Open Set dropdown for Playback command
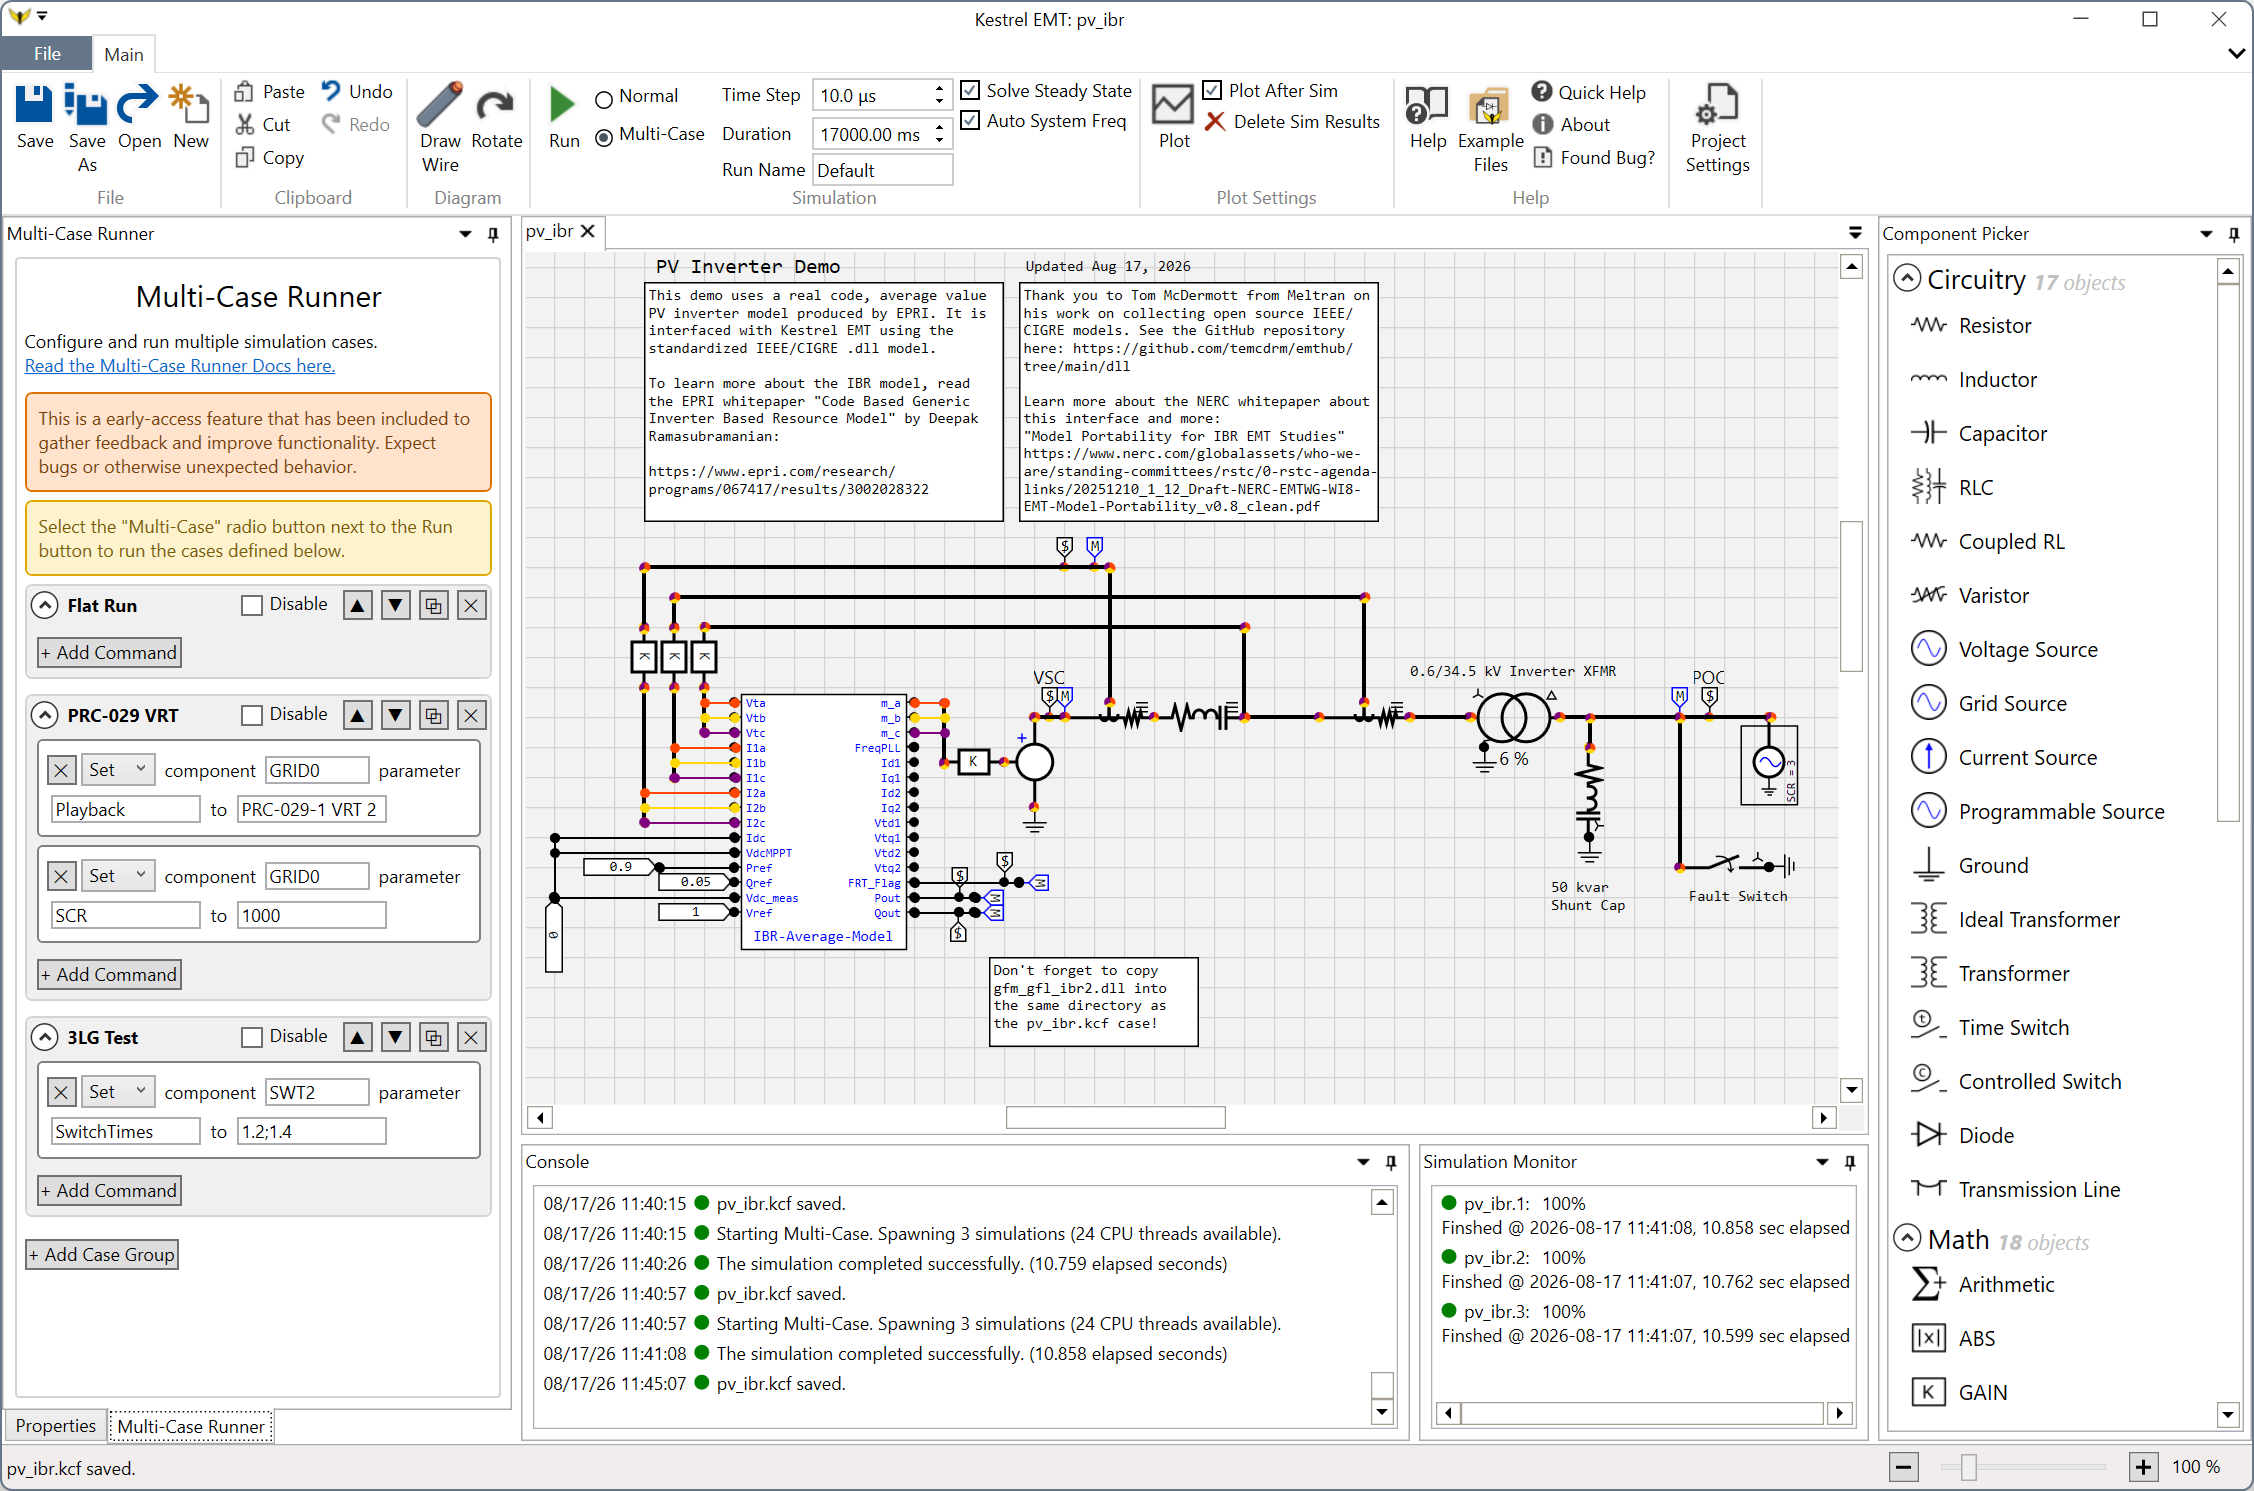This screenshot has height=1491, width=2254. pyautogui.click(x=118, y=770)
